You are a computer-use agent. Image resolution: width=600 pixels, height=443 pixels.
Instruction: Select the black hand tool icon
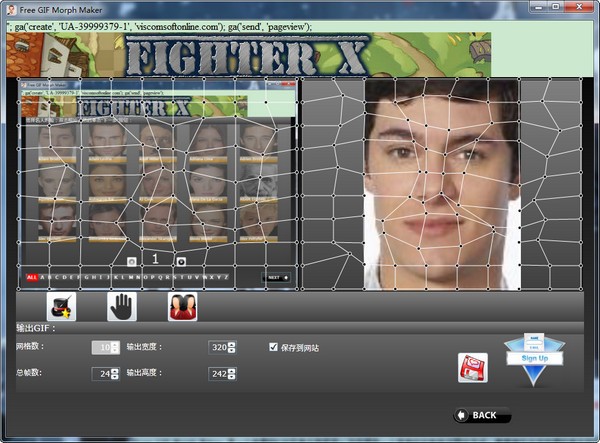122,307
